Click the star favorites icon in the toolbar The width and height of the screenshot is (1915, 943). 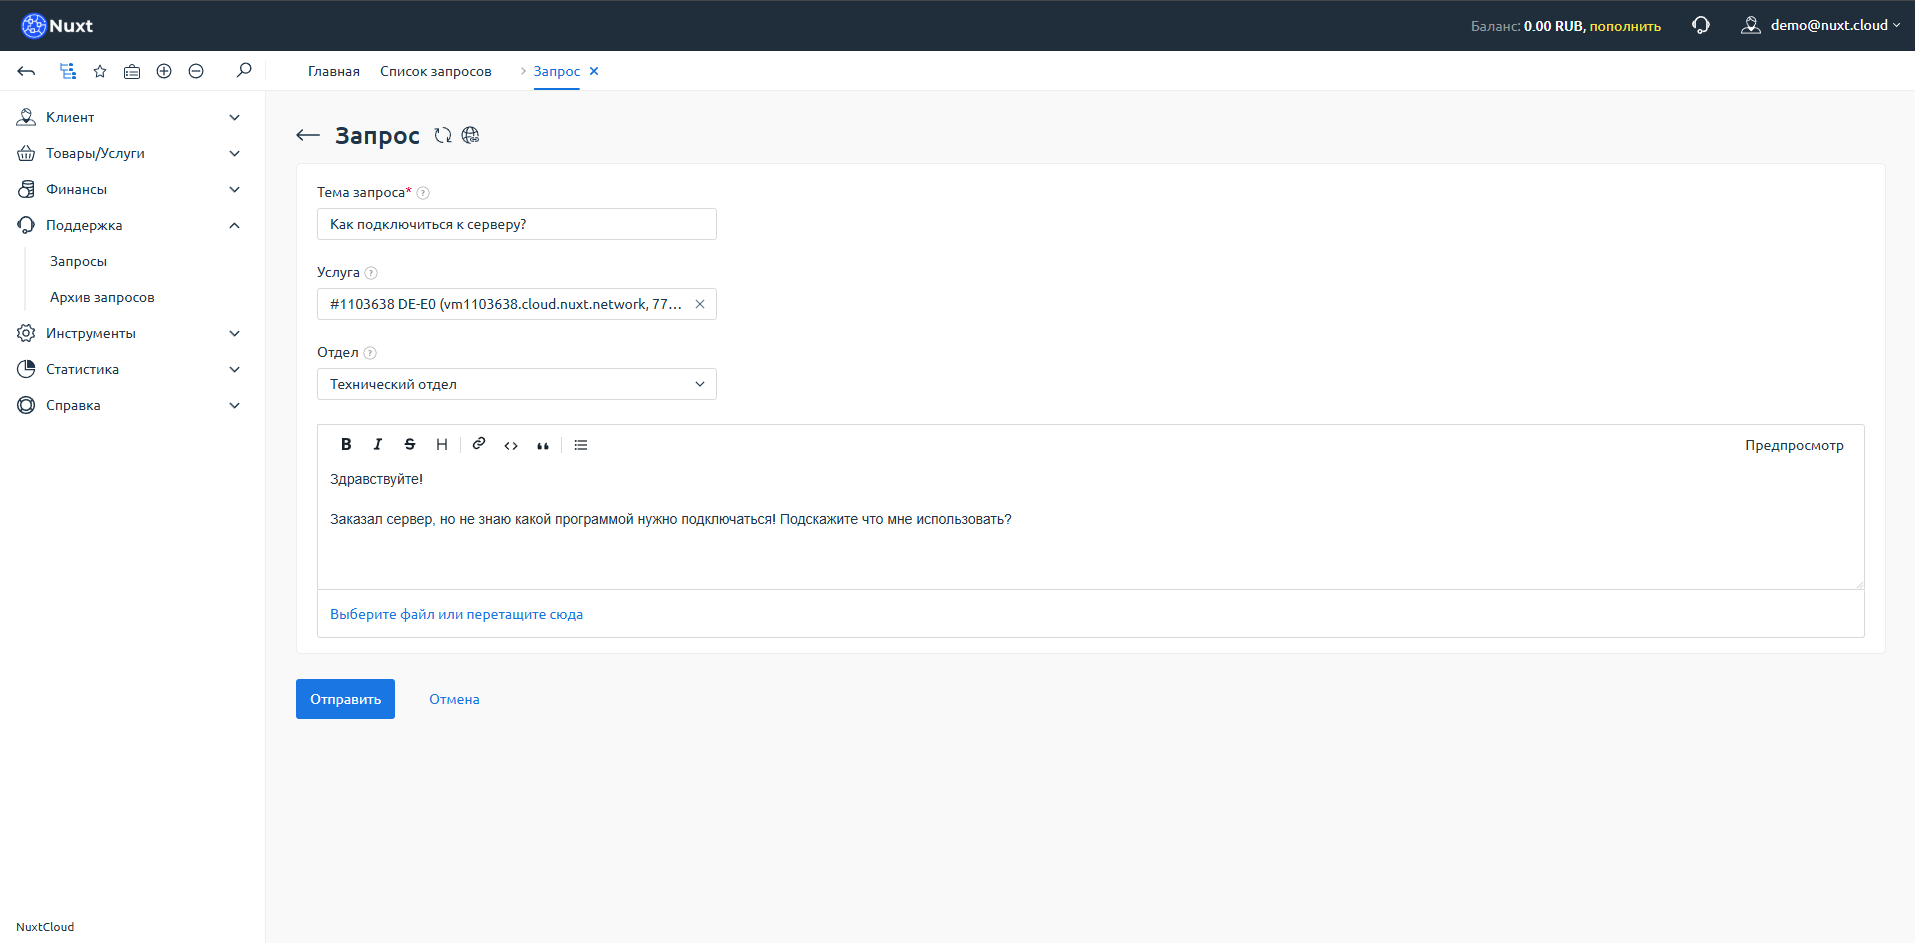pos(100,71)
